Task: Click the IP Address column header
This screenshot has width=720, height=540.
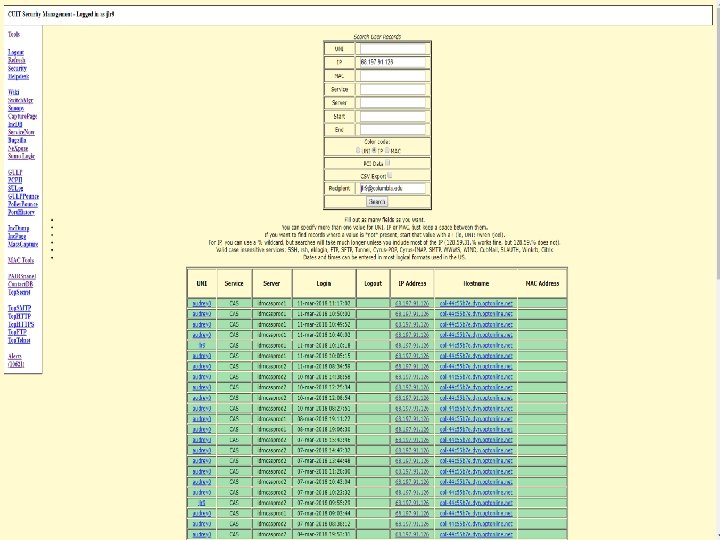Action: [x=412, y=283]
